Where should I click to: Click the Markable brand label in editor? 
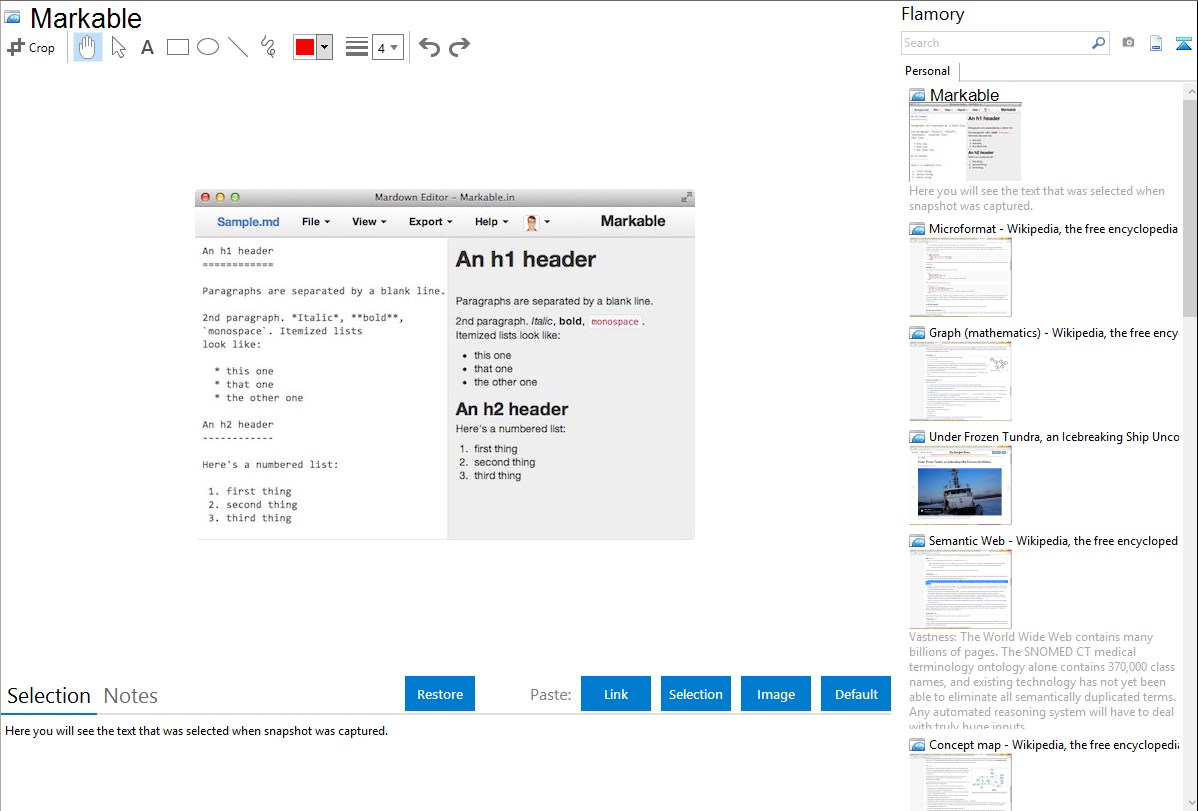pyautogui.click(x=633, y=221)
